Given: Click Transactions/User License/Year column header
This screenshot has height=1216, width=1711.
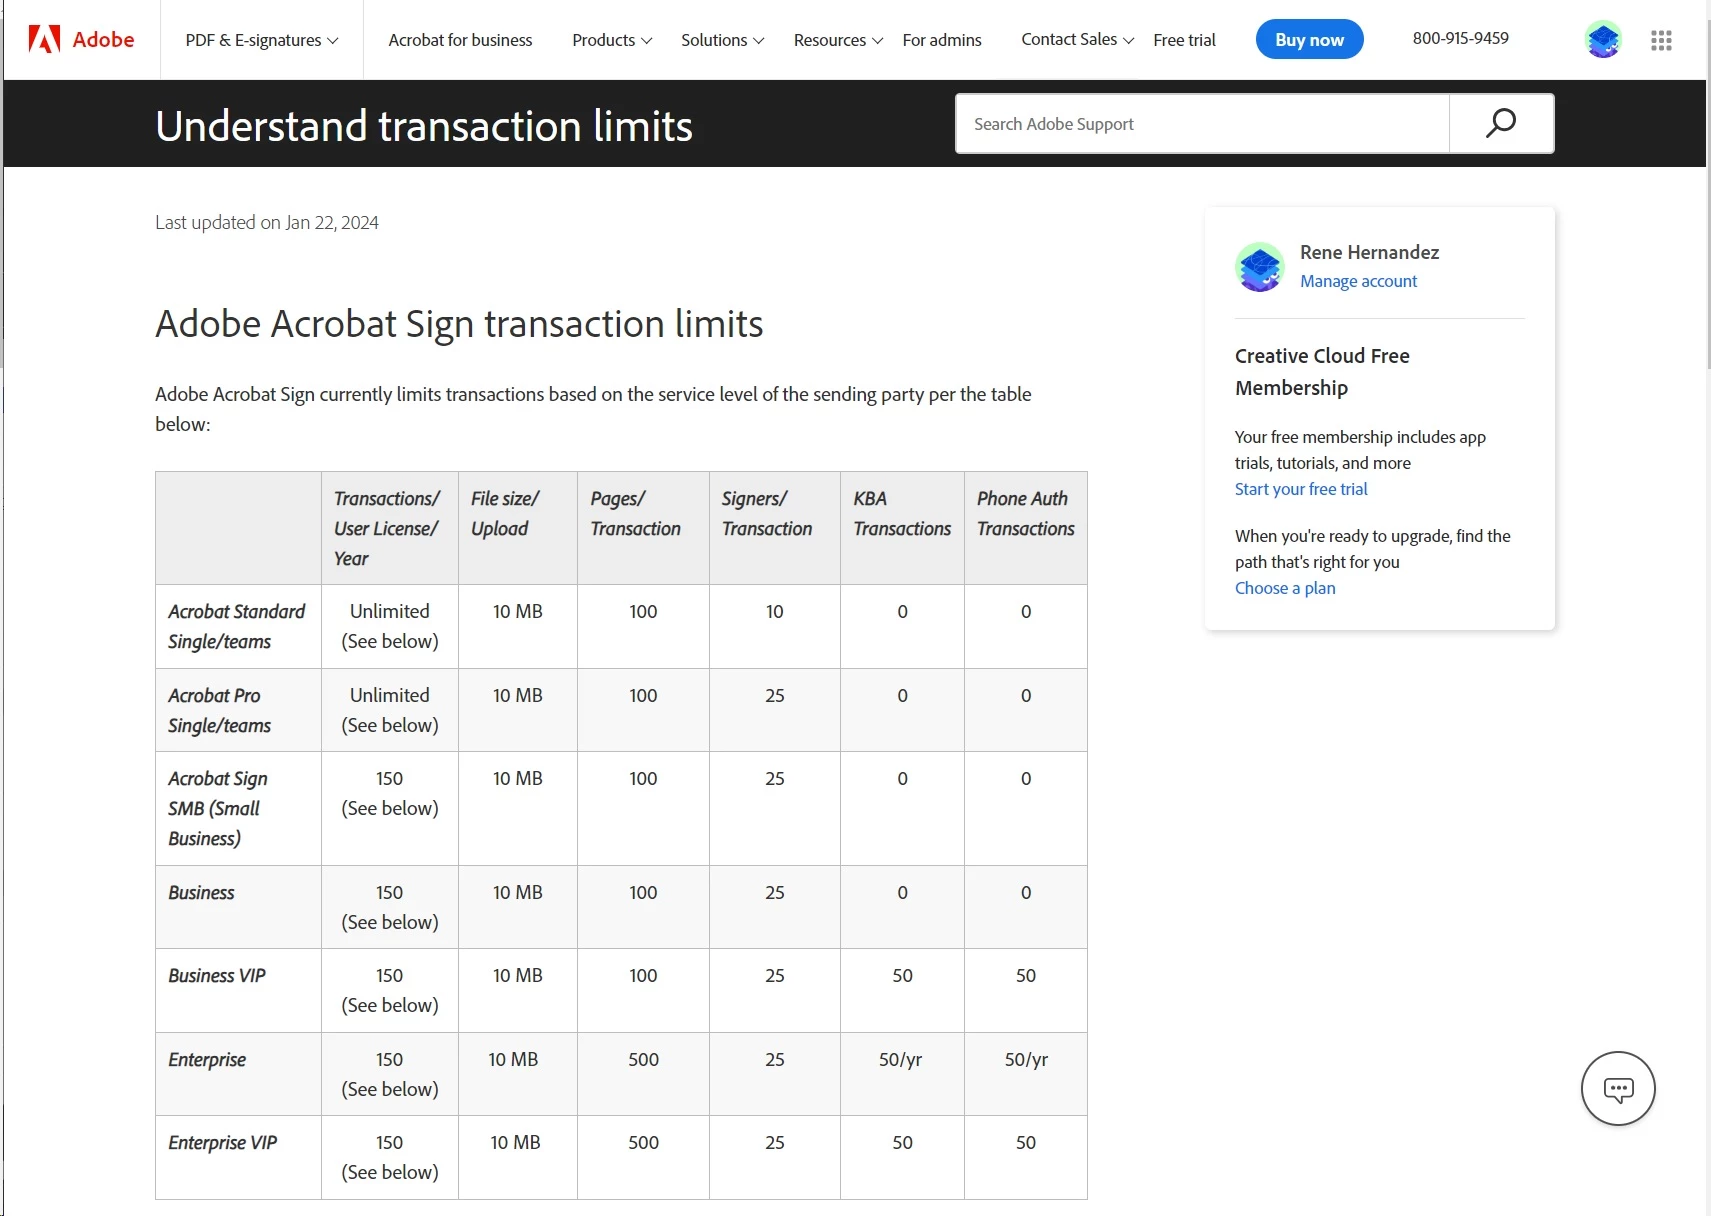Looking at the screenshot, I should coord(389,528).
